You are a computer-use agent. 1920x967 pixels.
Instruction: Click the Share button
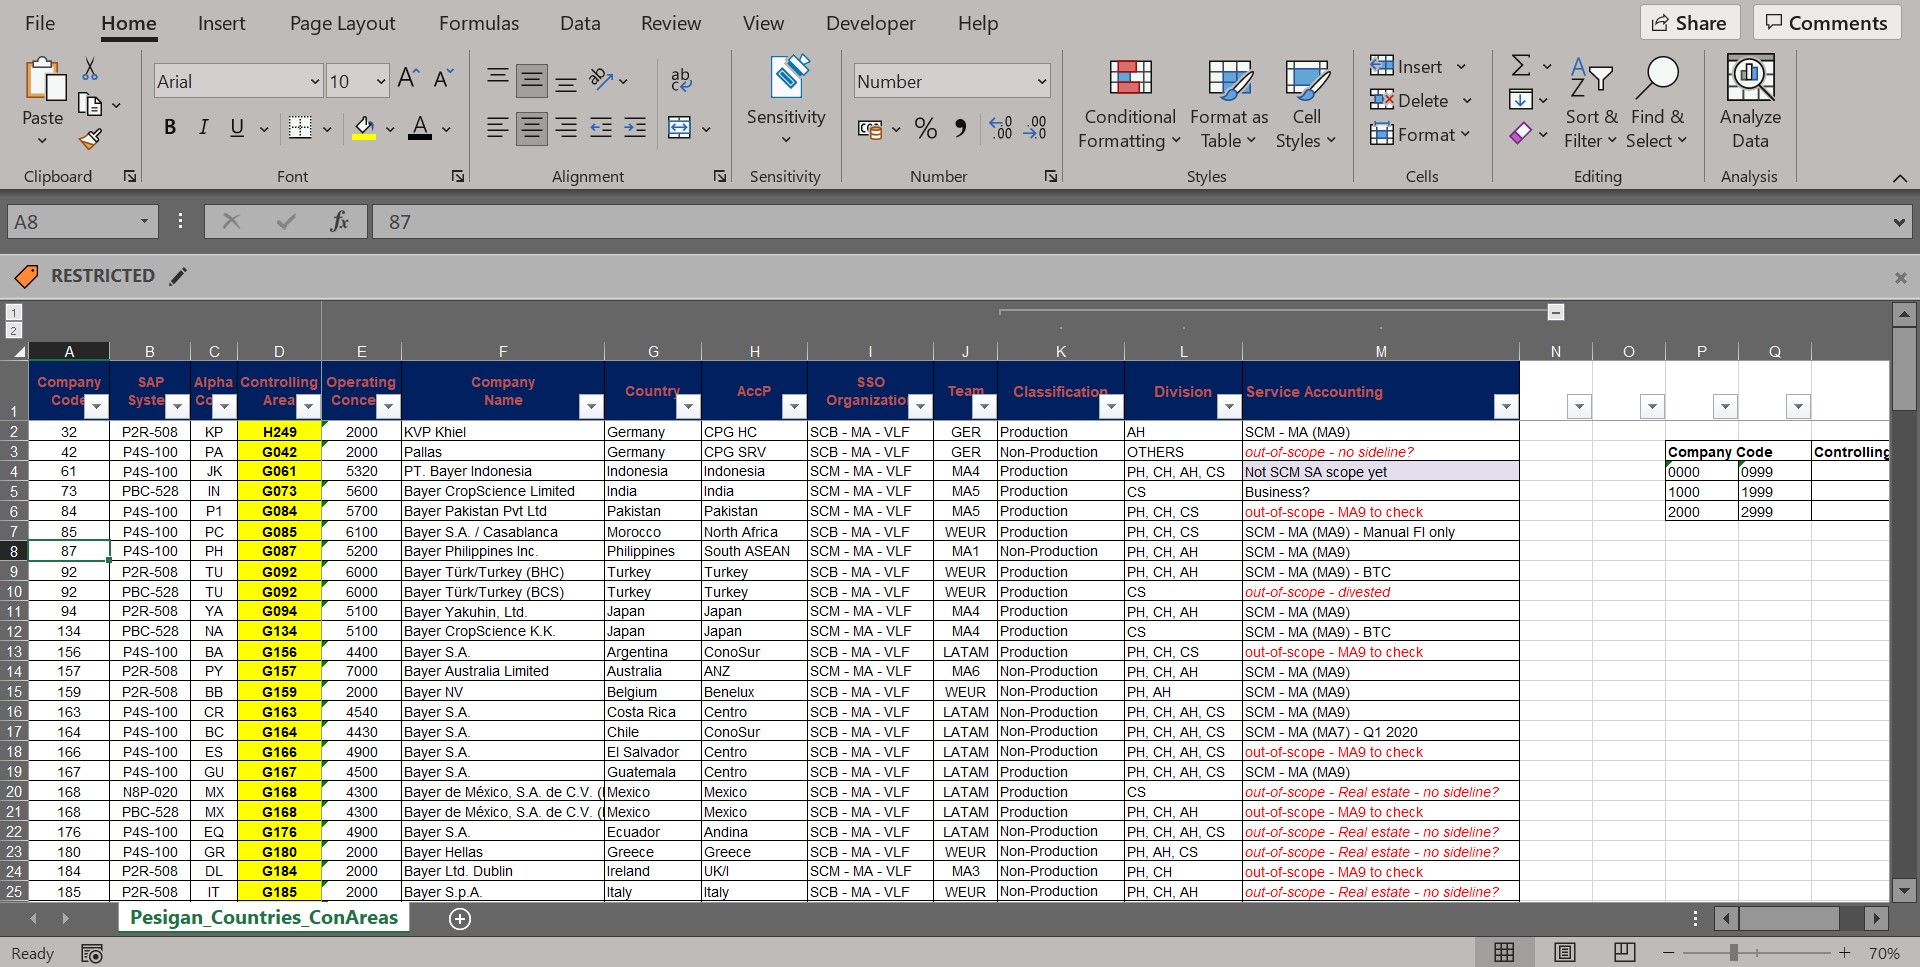[x=1689, y=23]
